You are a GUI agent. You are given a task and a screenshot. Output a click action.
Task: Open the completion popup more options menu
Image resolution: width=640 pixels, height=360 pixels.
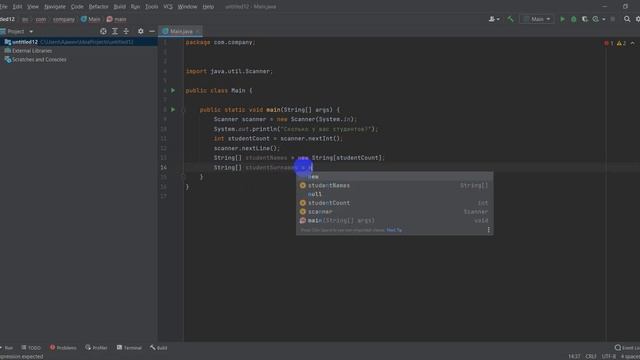pos(489,230)
